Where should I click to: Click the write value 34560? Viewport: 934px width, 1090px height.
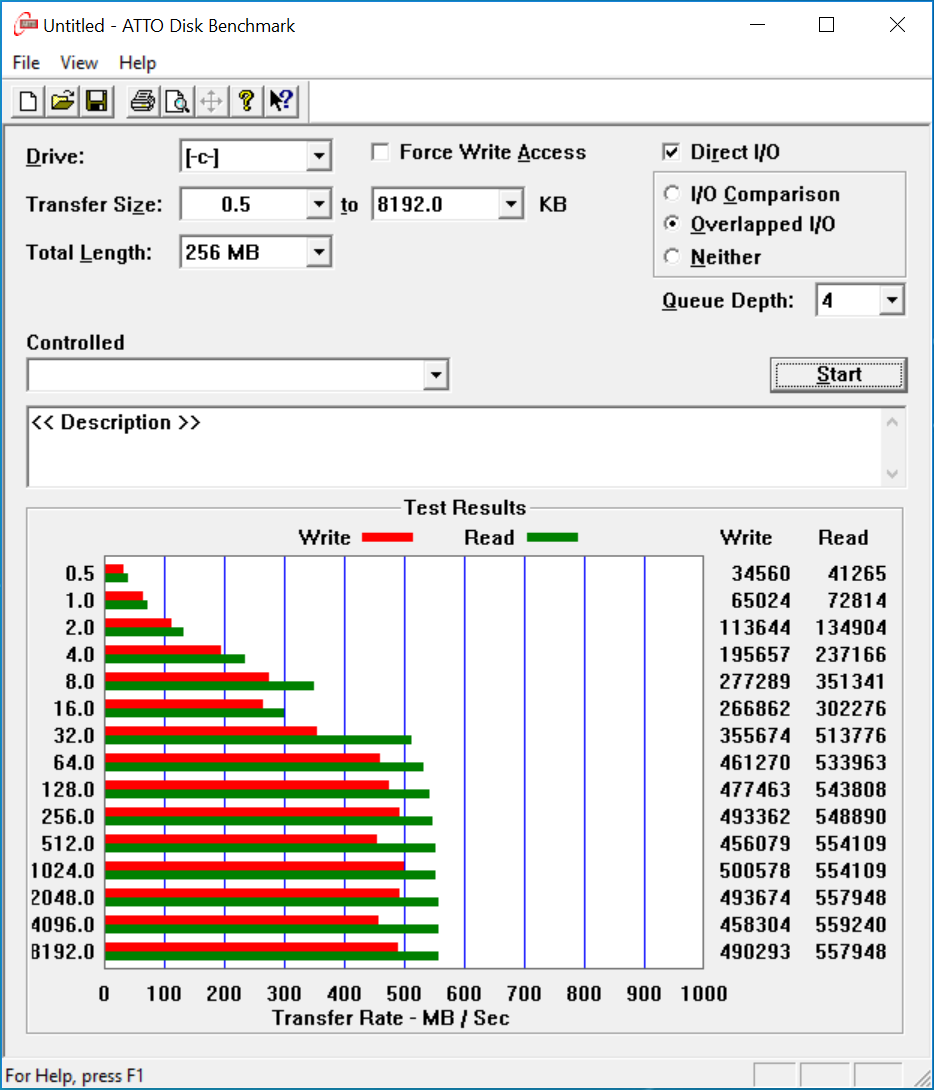point(761,574)
